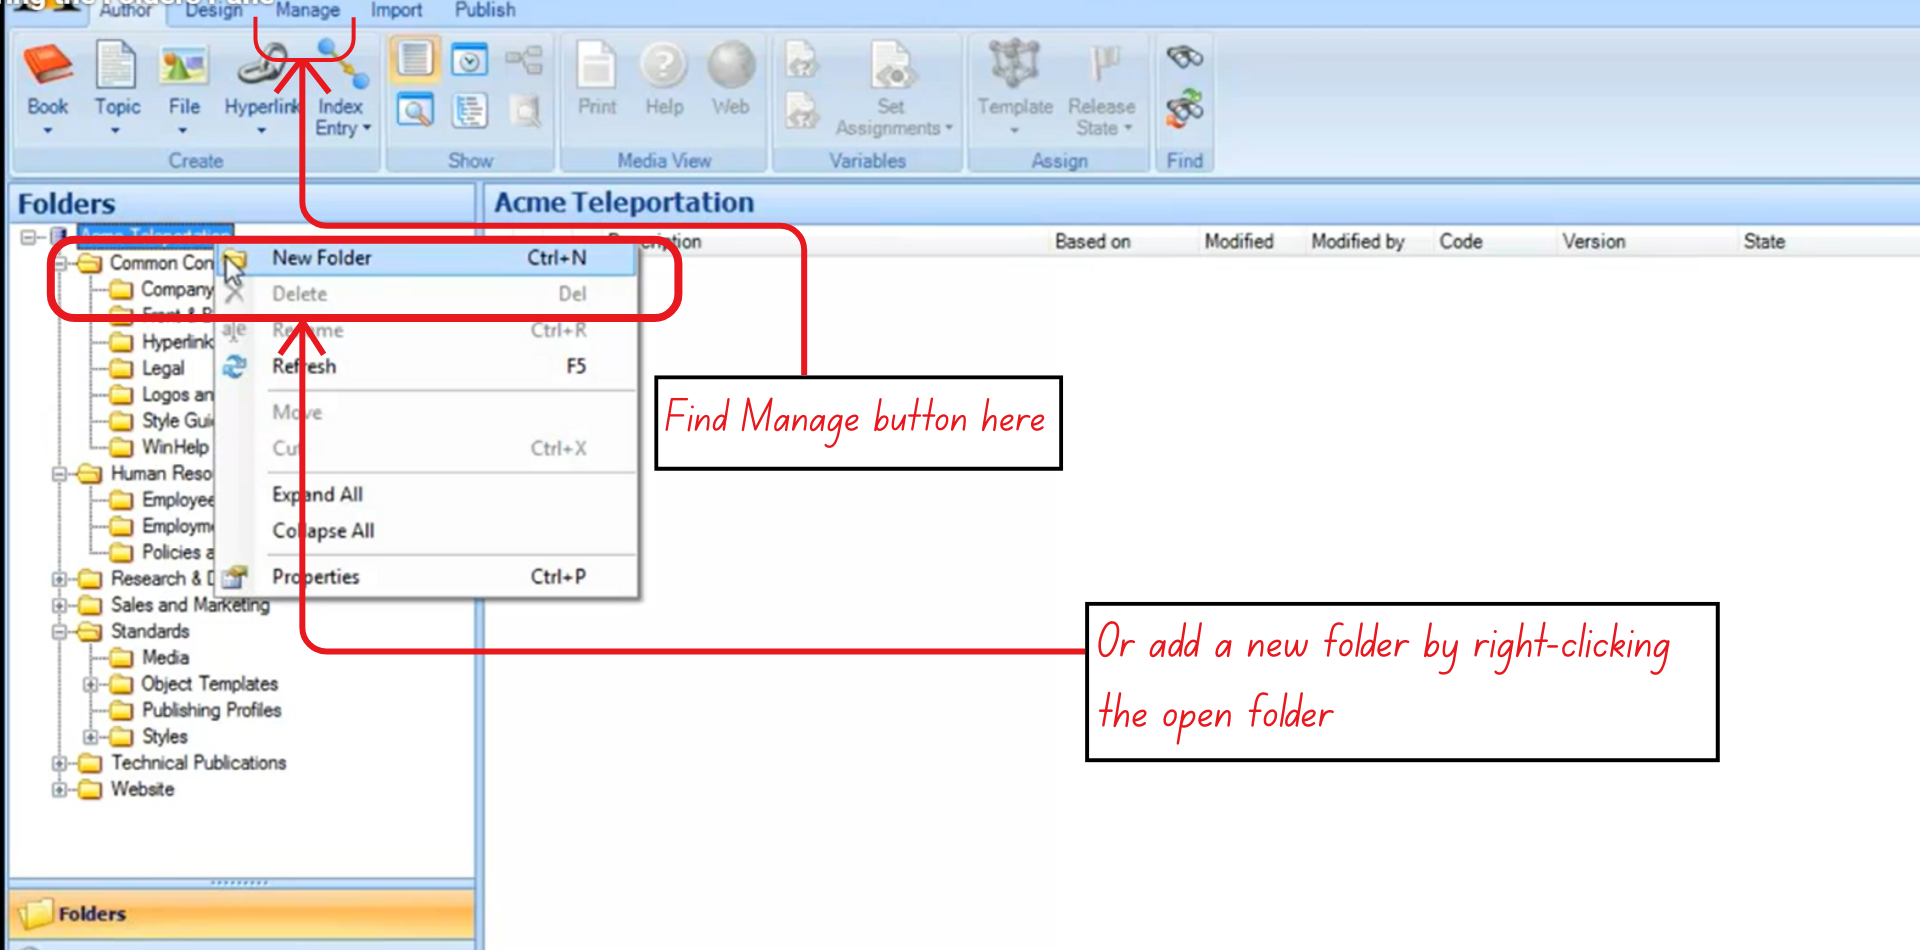Select the Website folder in the tree

pyautogui.click(x=141, y=789)
